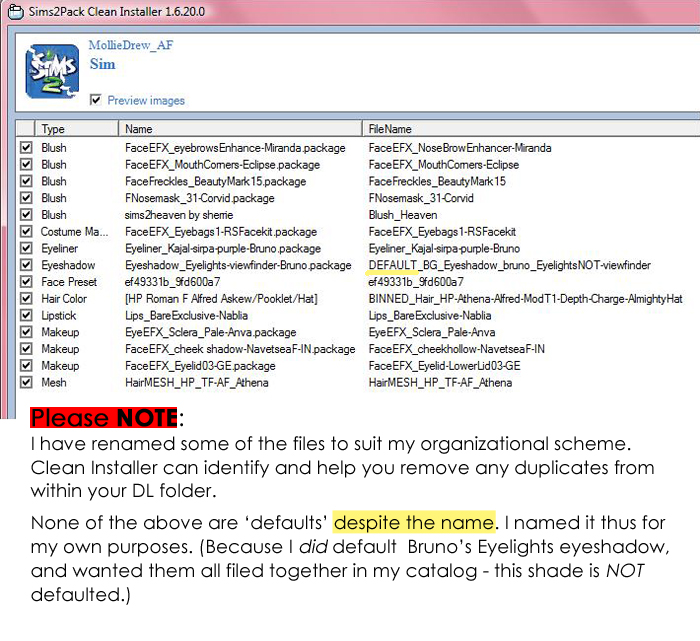Image resolution: width=700 pixels, height=641 pixels.
Task: Toggle the Costume Makeup row checkbox
Action: pos(26,231)
